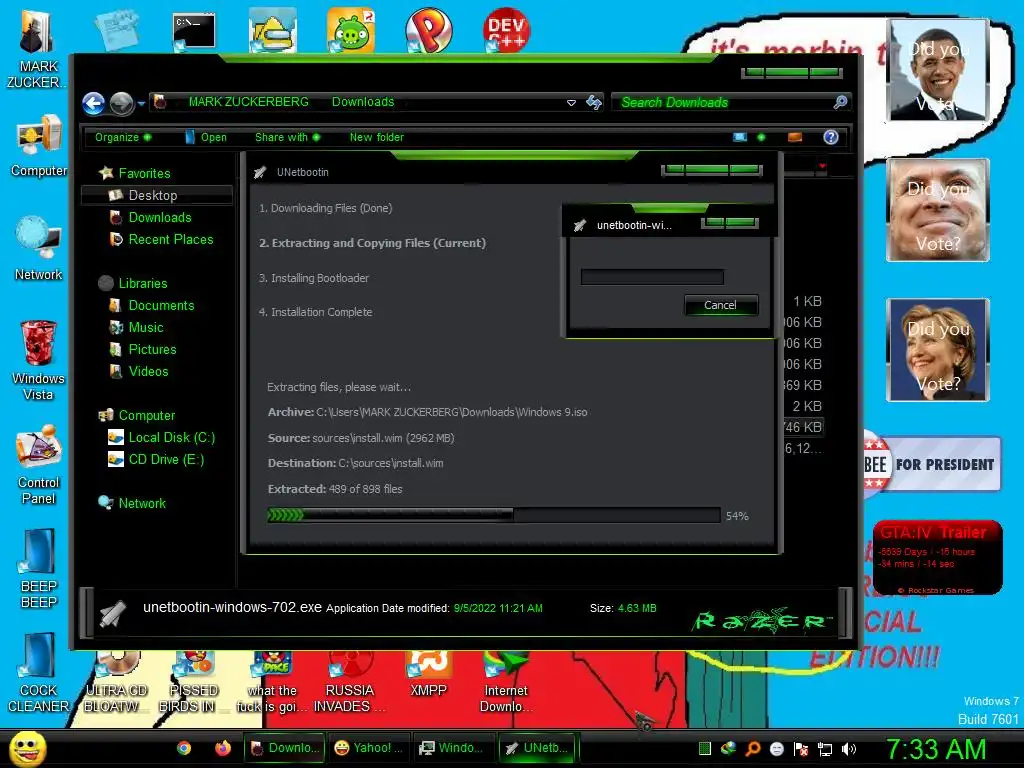
Task: Open Documents library
Action: tap(152, 306)
